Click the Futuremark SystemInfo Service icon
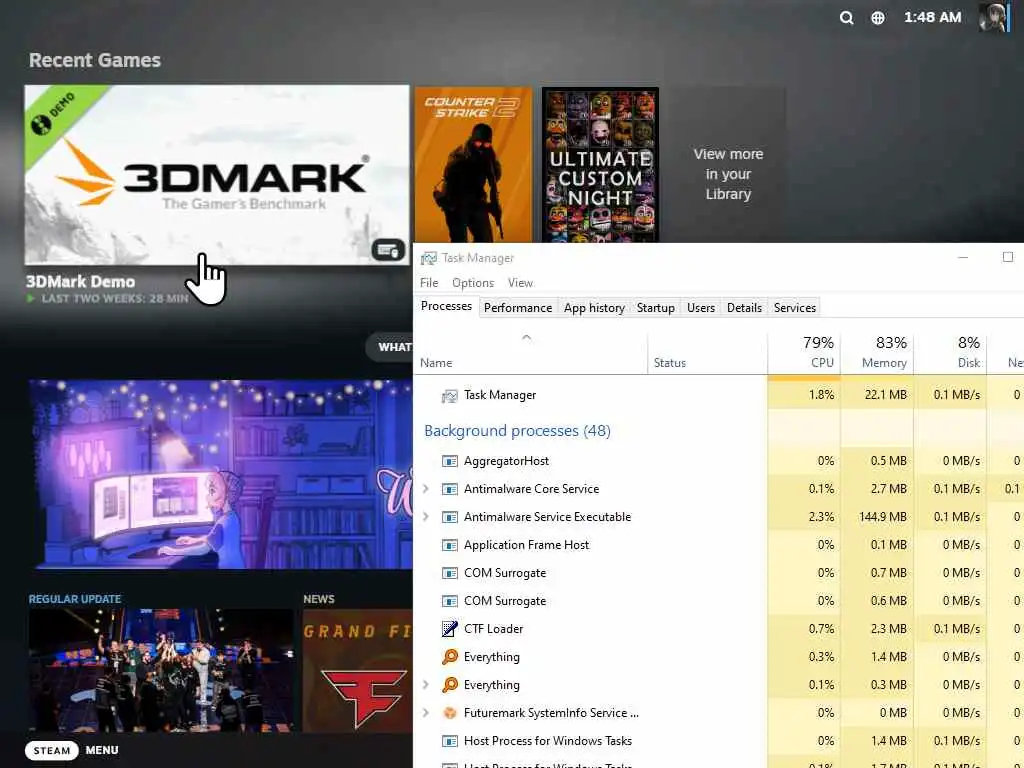Image resolution: width=1024 pixels, height=768 pixels. pos(449,713)
